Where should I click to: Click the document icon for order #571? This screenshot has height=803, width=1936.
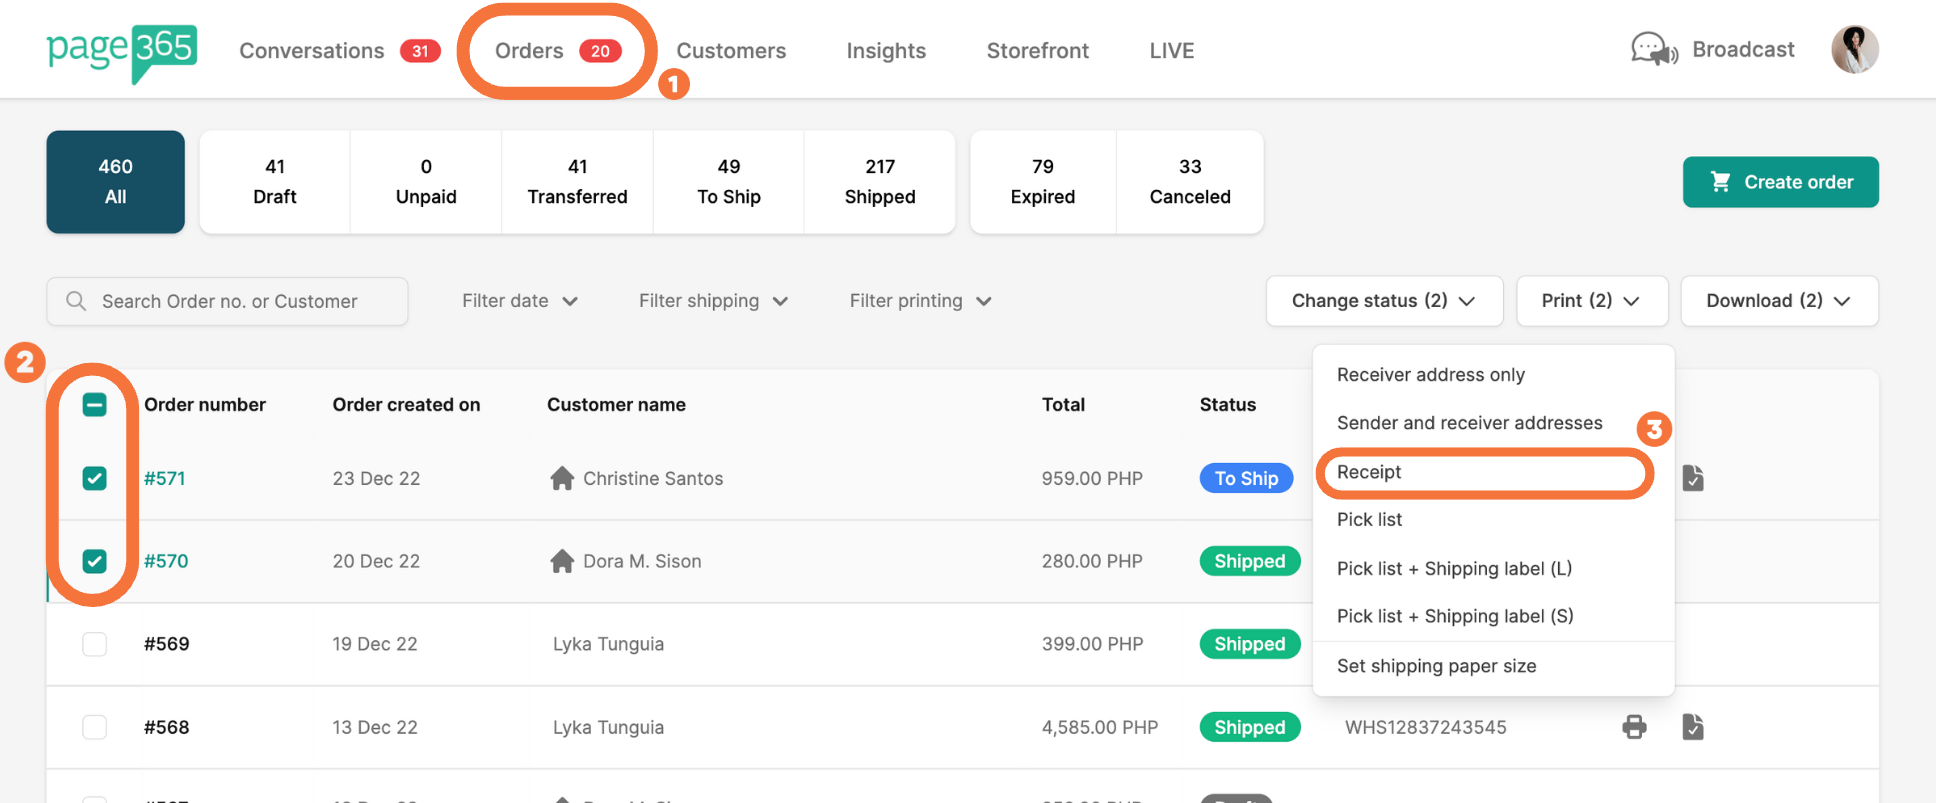(x=1692, y=478)
